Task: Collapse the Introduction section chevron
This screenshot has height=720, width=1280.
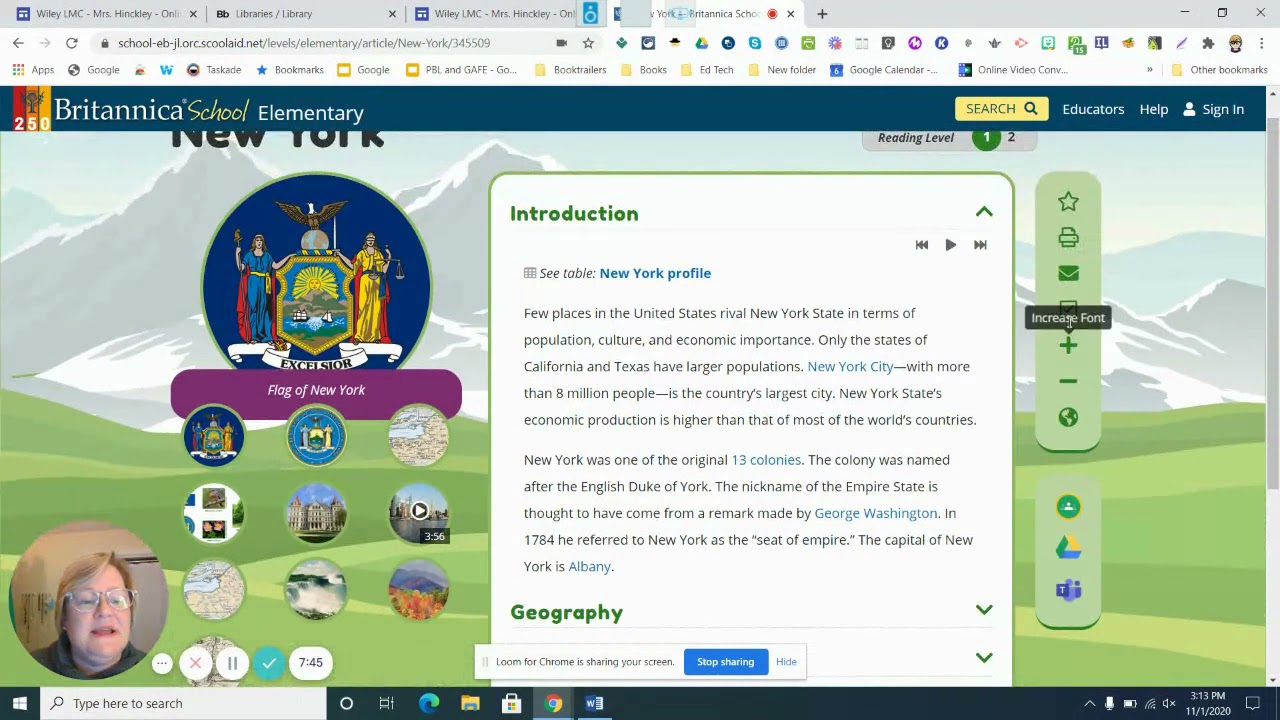Action: coord(984,212)
